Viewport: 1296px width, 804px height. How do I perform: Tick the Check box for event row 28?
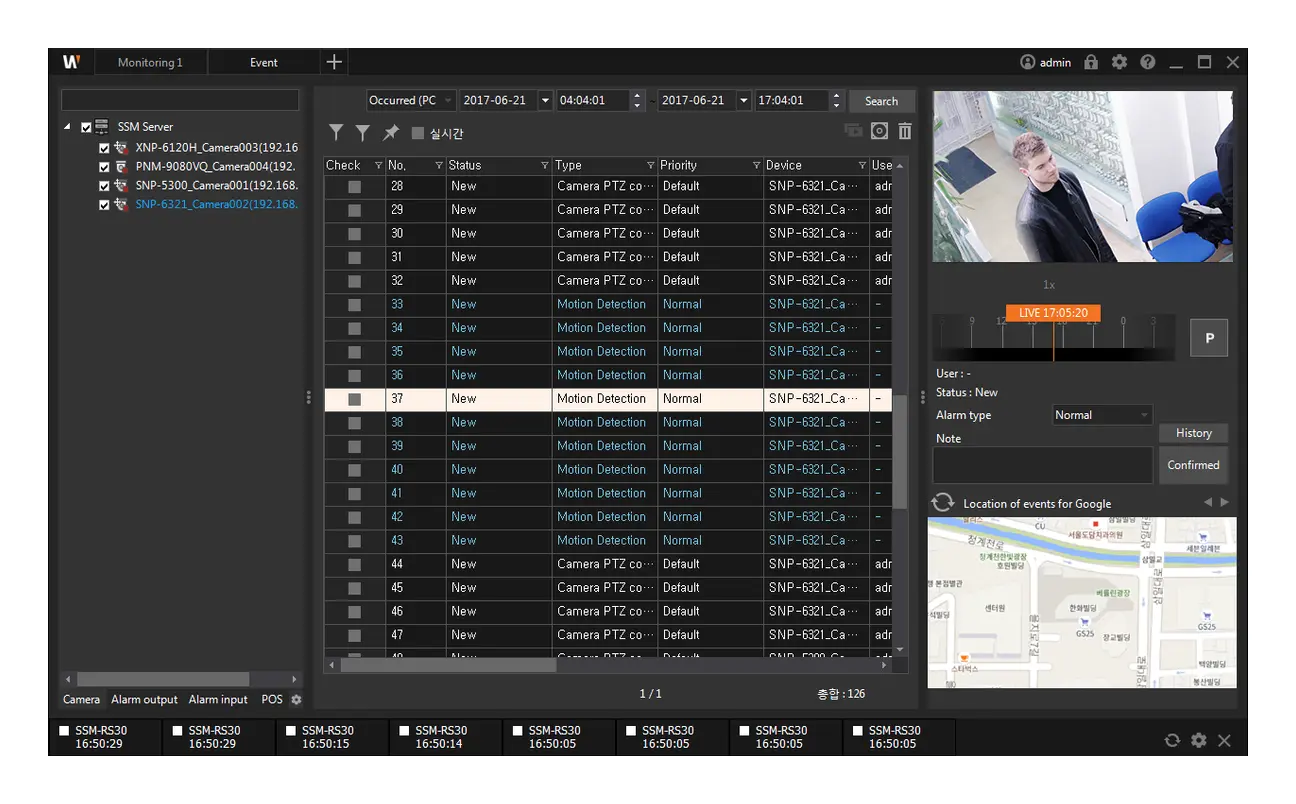click(354, 186)
